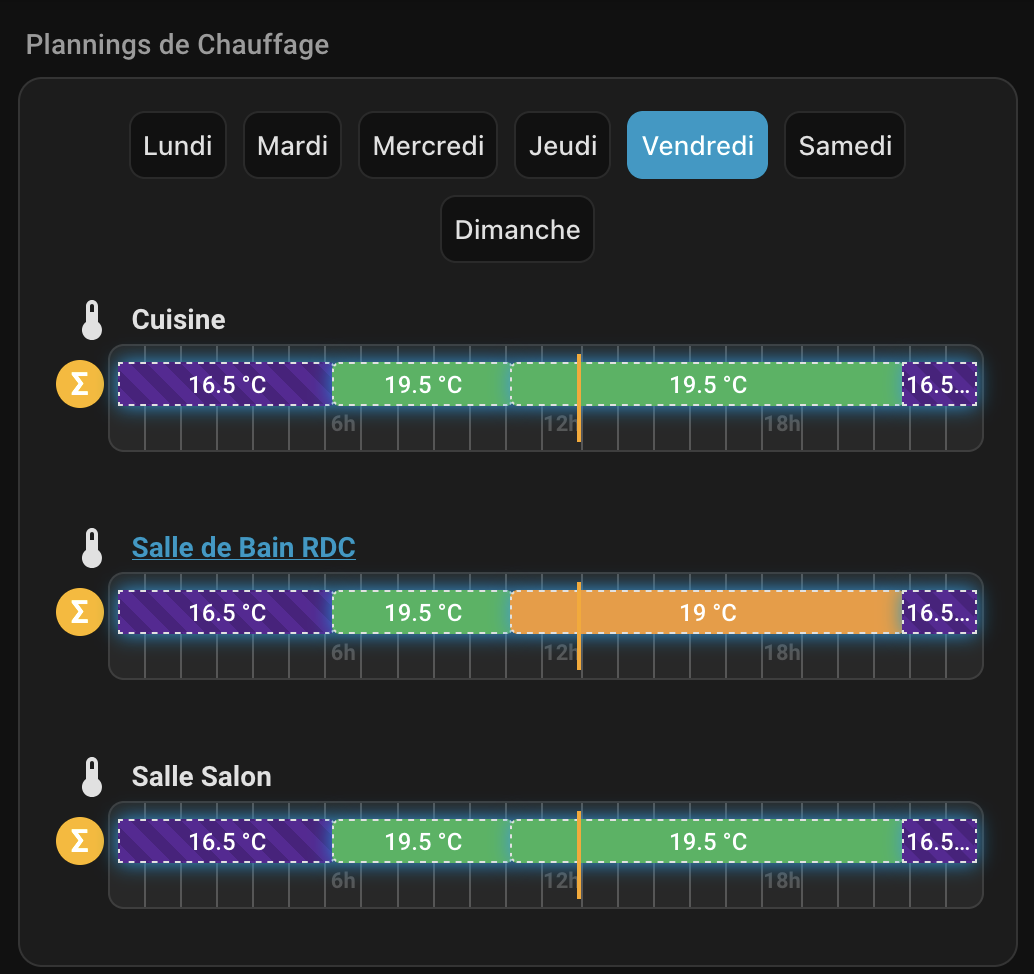Screen dimensions: 1034x974
Task: Click the Salle Salon thermometer icon
Action: [x=92, y=777]
